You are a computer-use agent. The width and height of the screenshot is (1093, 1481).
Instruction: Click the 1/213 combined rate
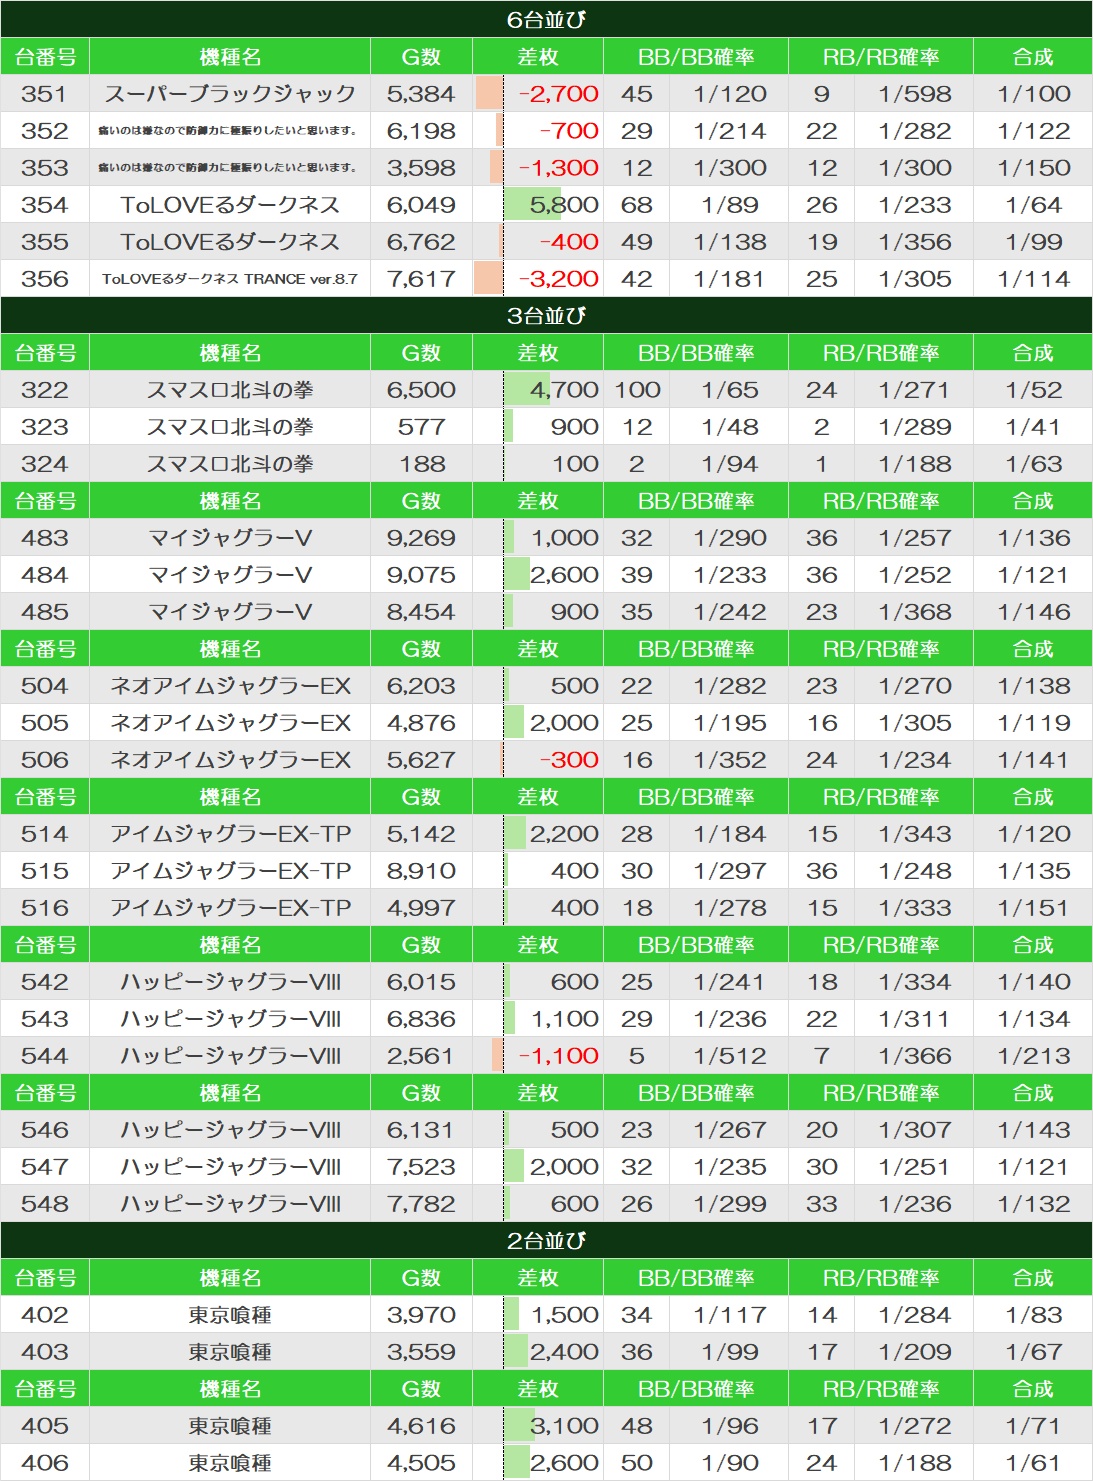(x=1034, y=1055)
